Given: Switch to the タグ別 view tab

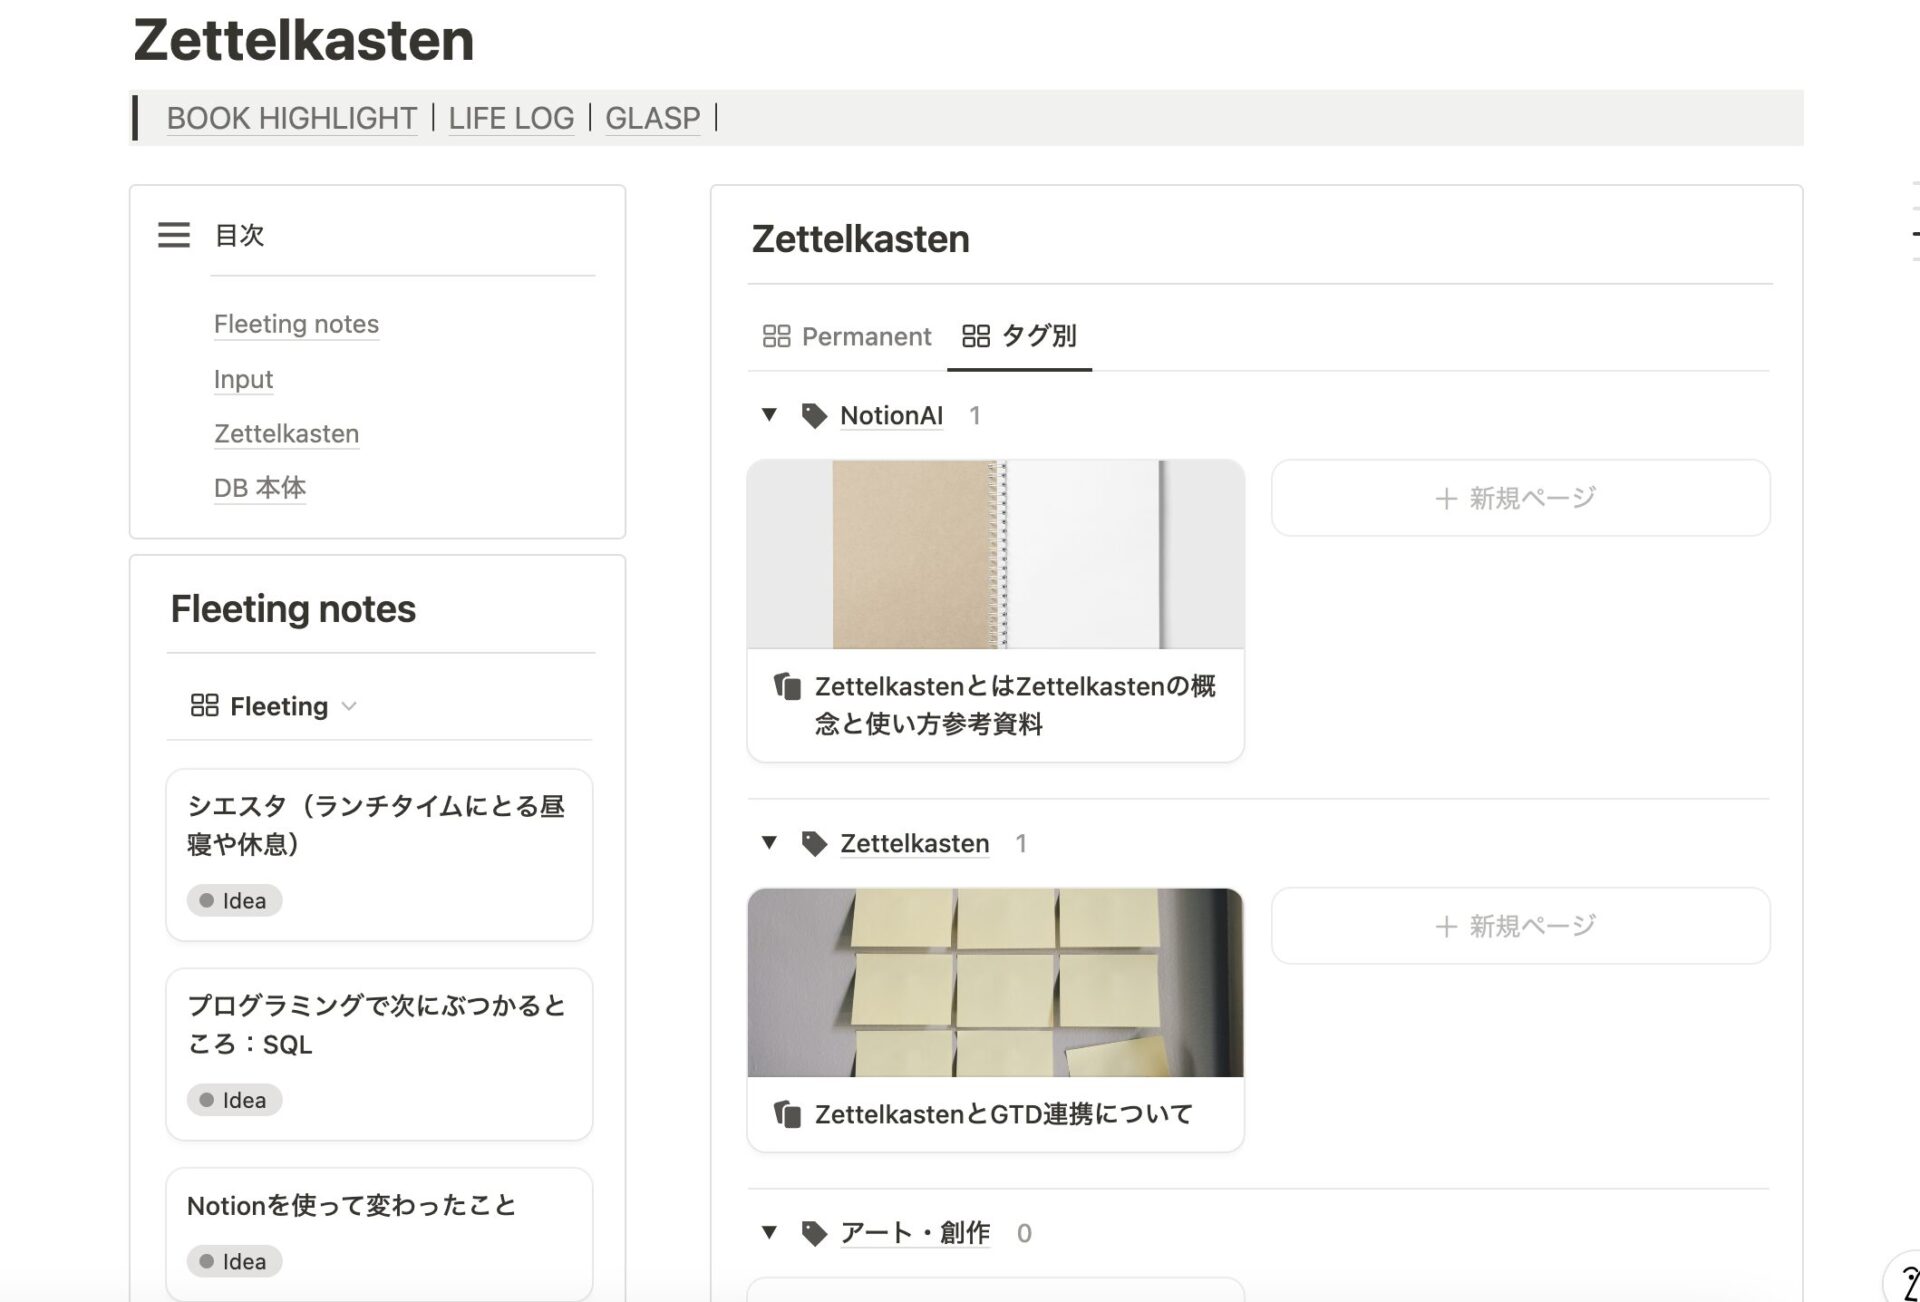Looking at the screenshot, I should tap(1019, 336).
